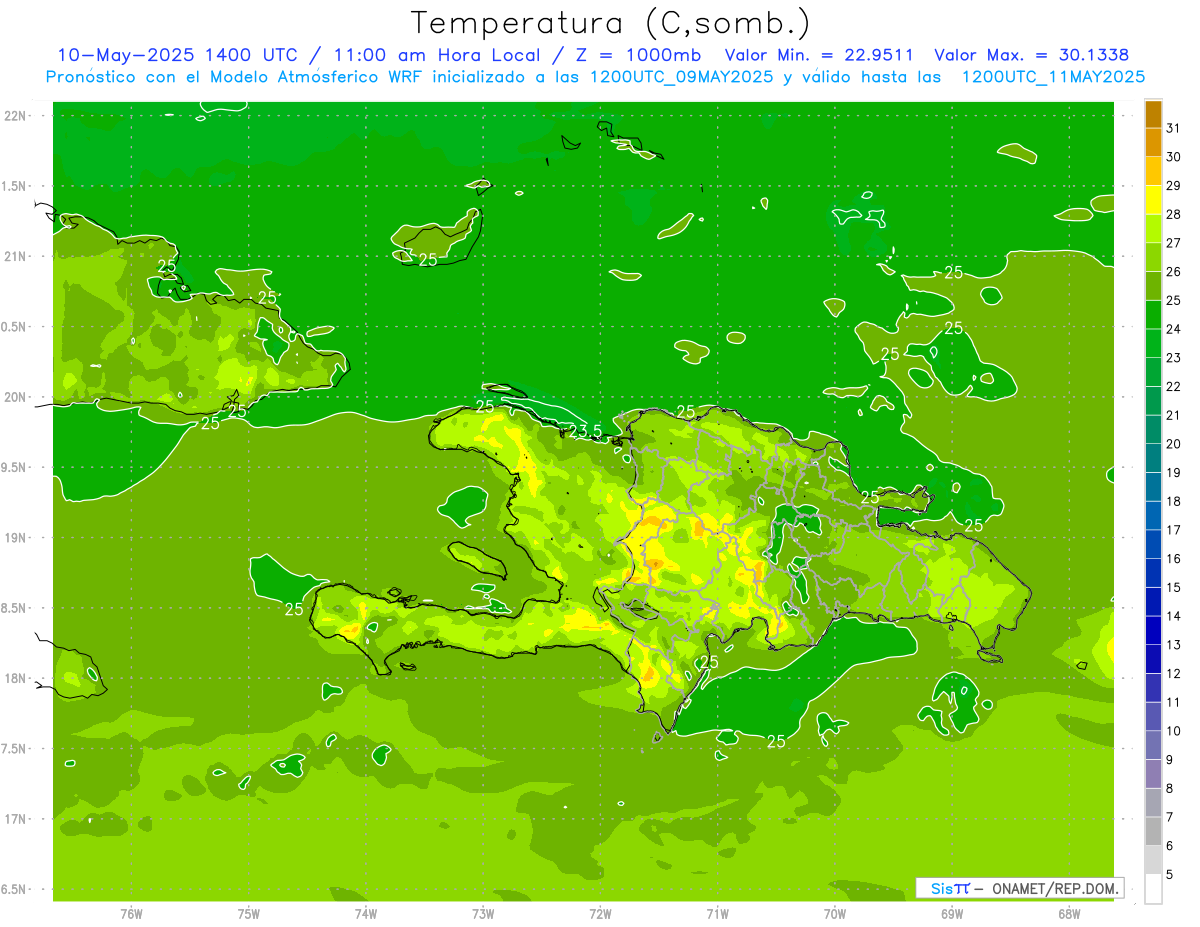Viewport: 1200px width, 927px height.
Task: Click the teal legend swatch between 19 and 20
Action: tap(1153, 458)
